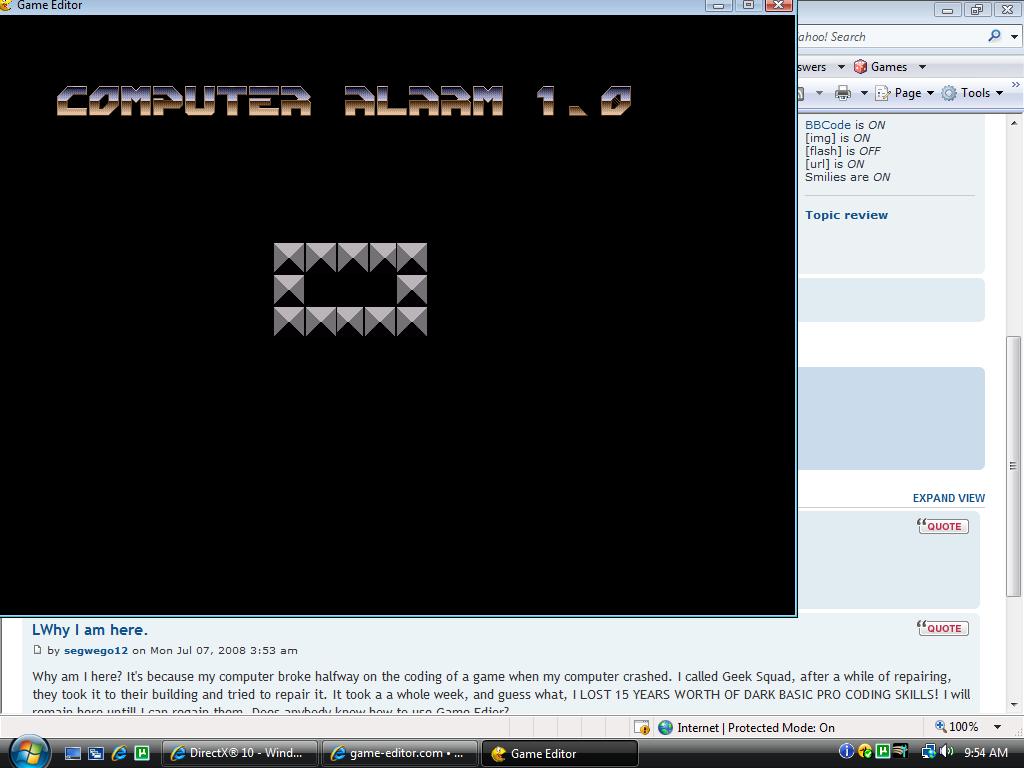
Task: Click the Show Desktop quick launch icon
Action: click(x=72, y=753)
